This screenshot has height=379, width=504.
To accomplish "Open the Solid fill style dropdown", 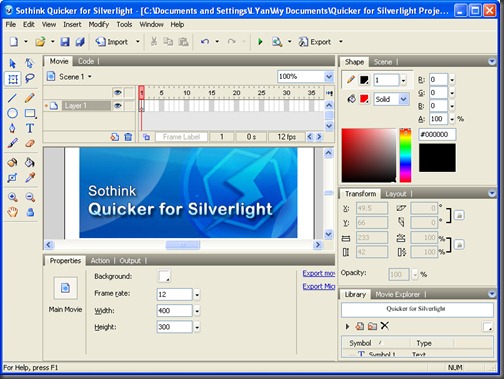I will pos(403,99).
